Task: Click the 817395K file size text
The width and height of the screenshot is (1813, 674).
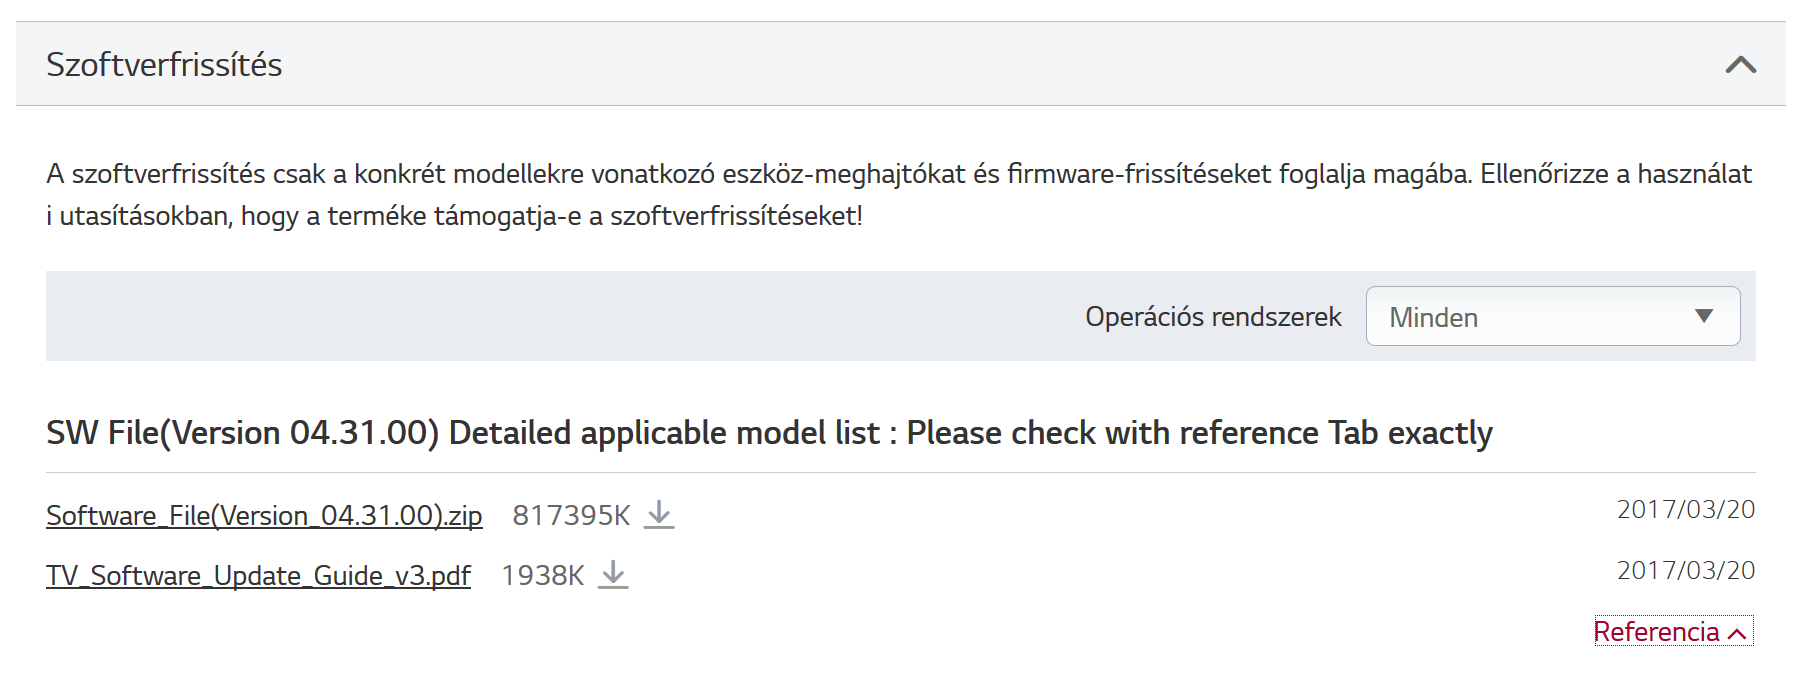Action: 571,516
